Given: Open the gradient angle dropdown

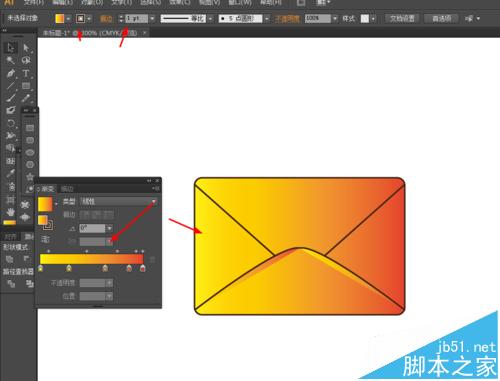Looking at the screenshot, I should pyautogui.click(x=109, y=228).
